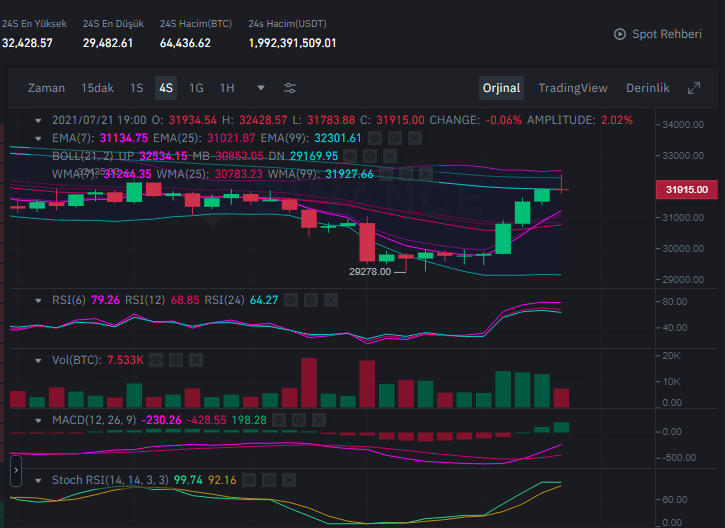Toggle MACD indicator visibility eye

click(x=279, y=420)
